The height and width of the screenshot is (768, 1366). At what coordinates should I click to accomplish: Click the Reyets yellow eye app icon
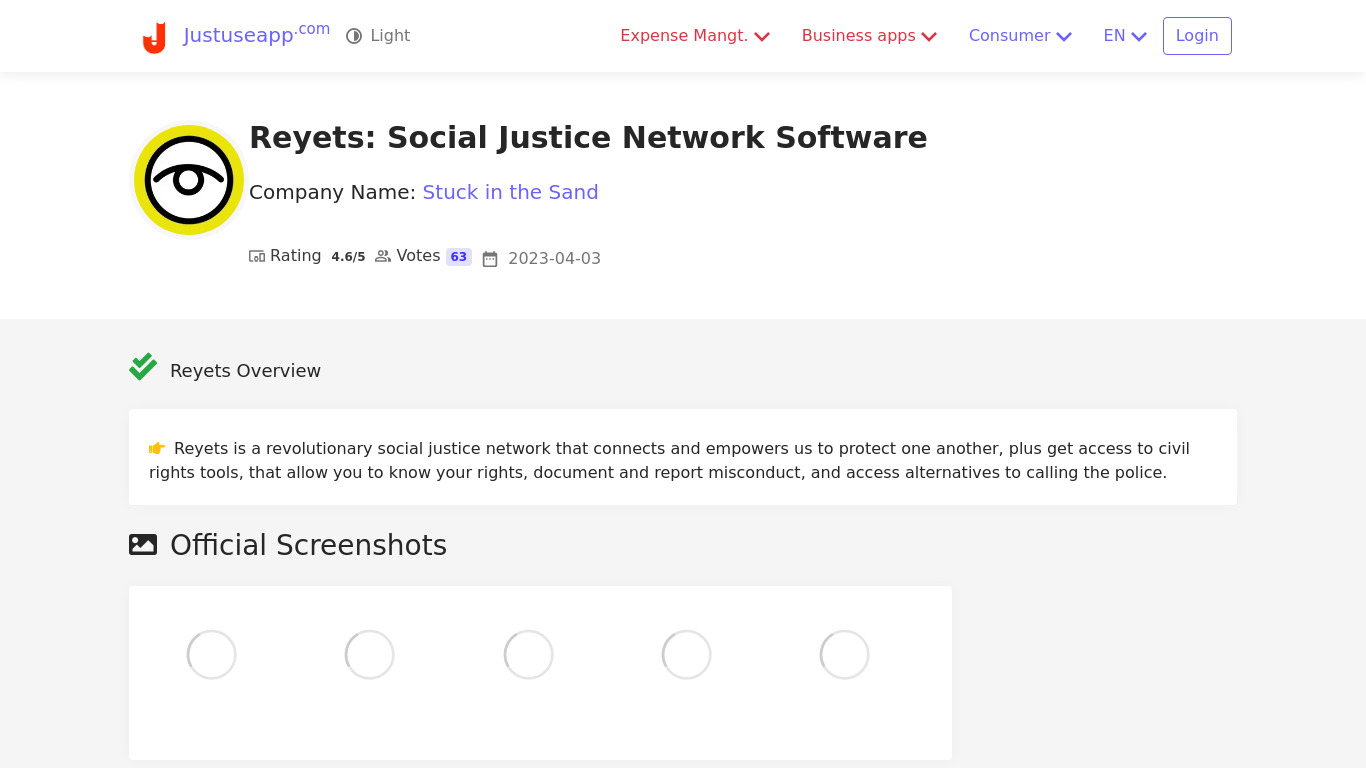189,180
